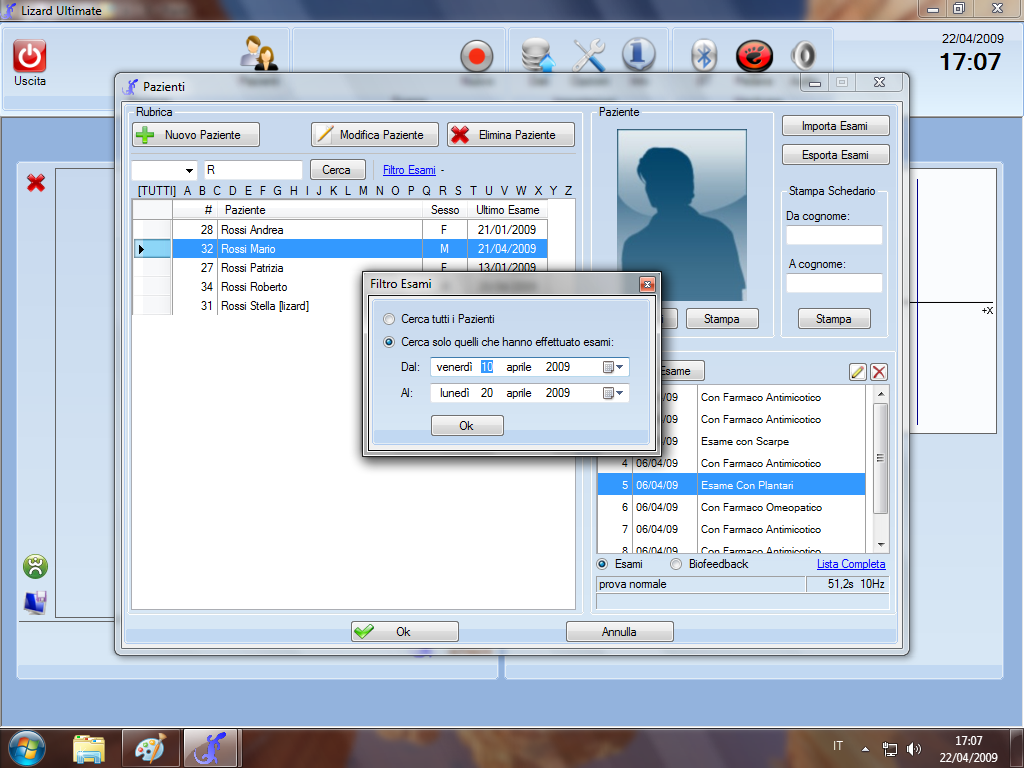Image resolution: width=1024 pixels, height=768 pixels.
Task: Select 'Cerca tutti i Pazienti' radio button
Action: pyautogui.click(x=389, y=319)
